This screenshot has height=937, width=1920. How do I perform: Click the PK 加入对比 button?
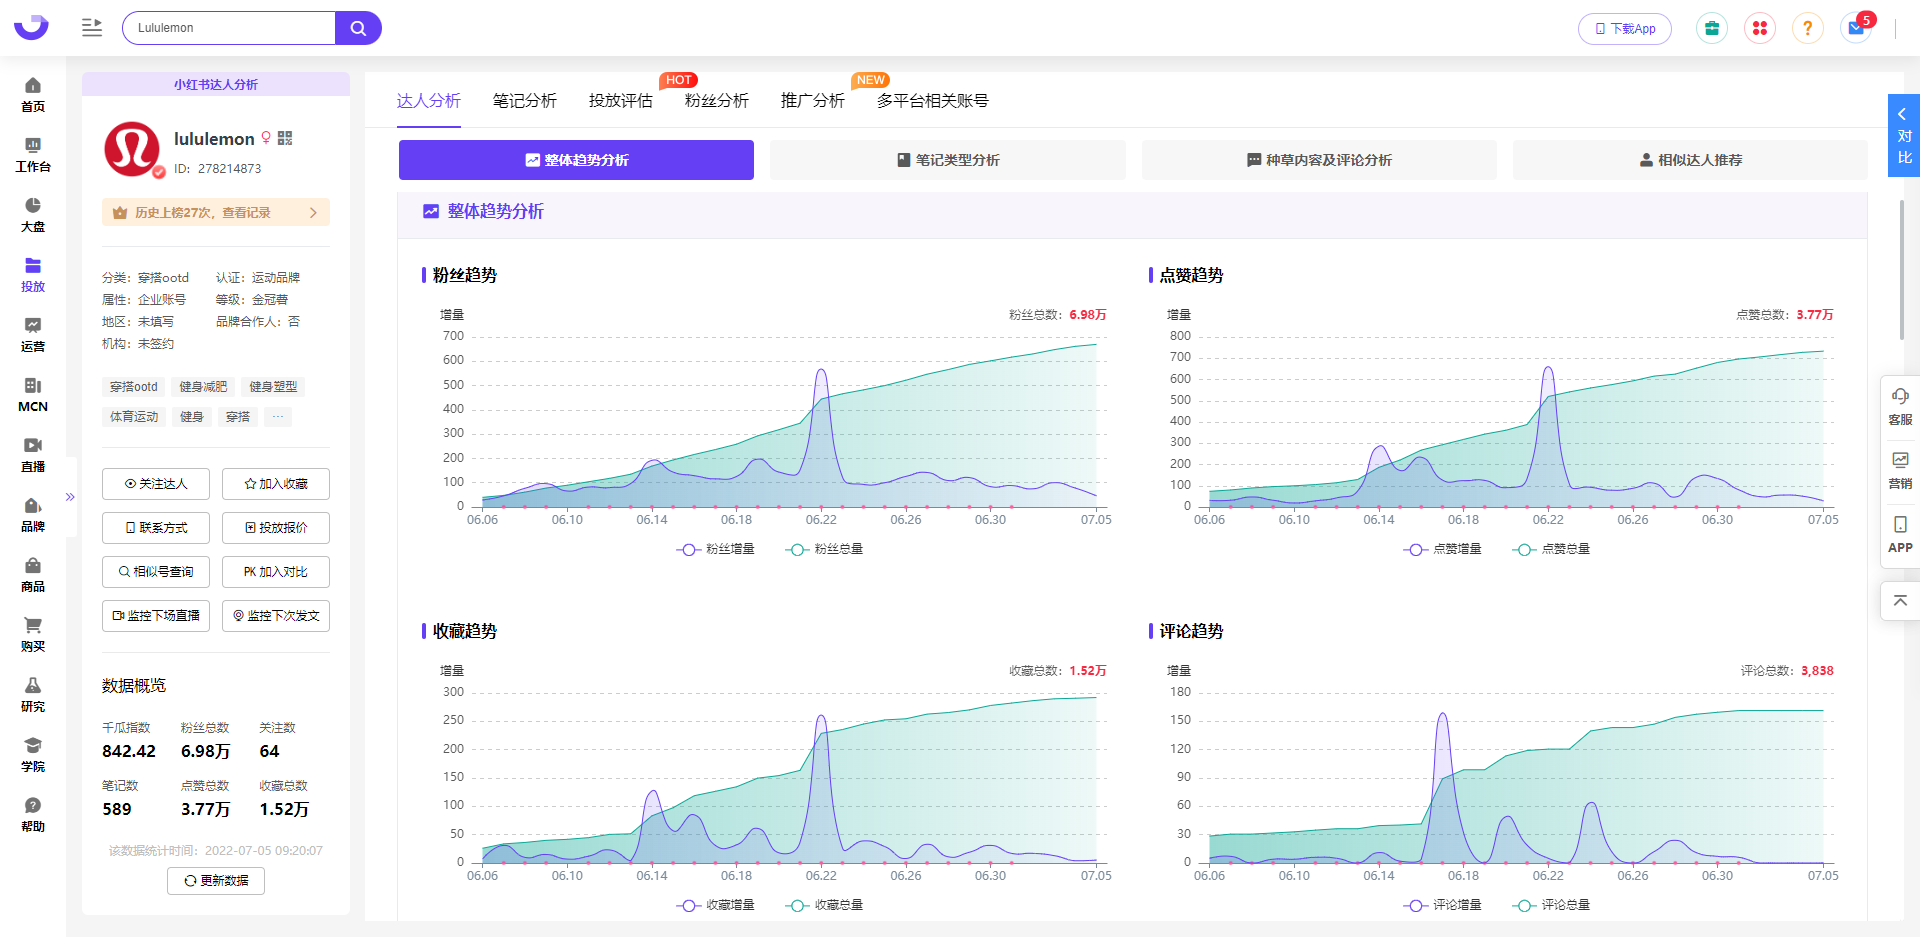pyautogui.click(x=276, y=572)
